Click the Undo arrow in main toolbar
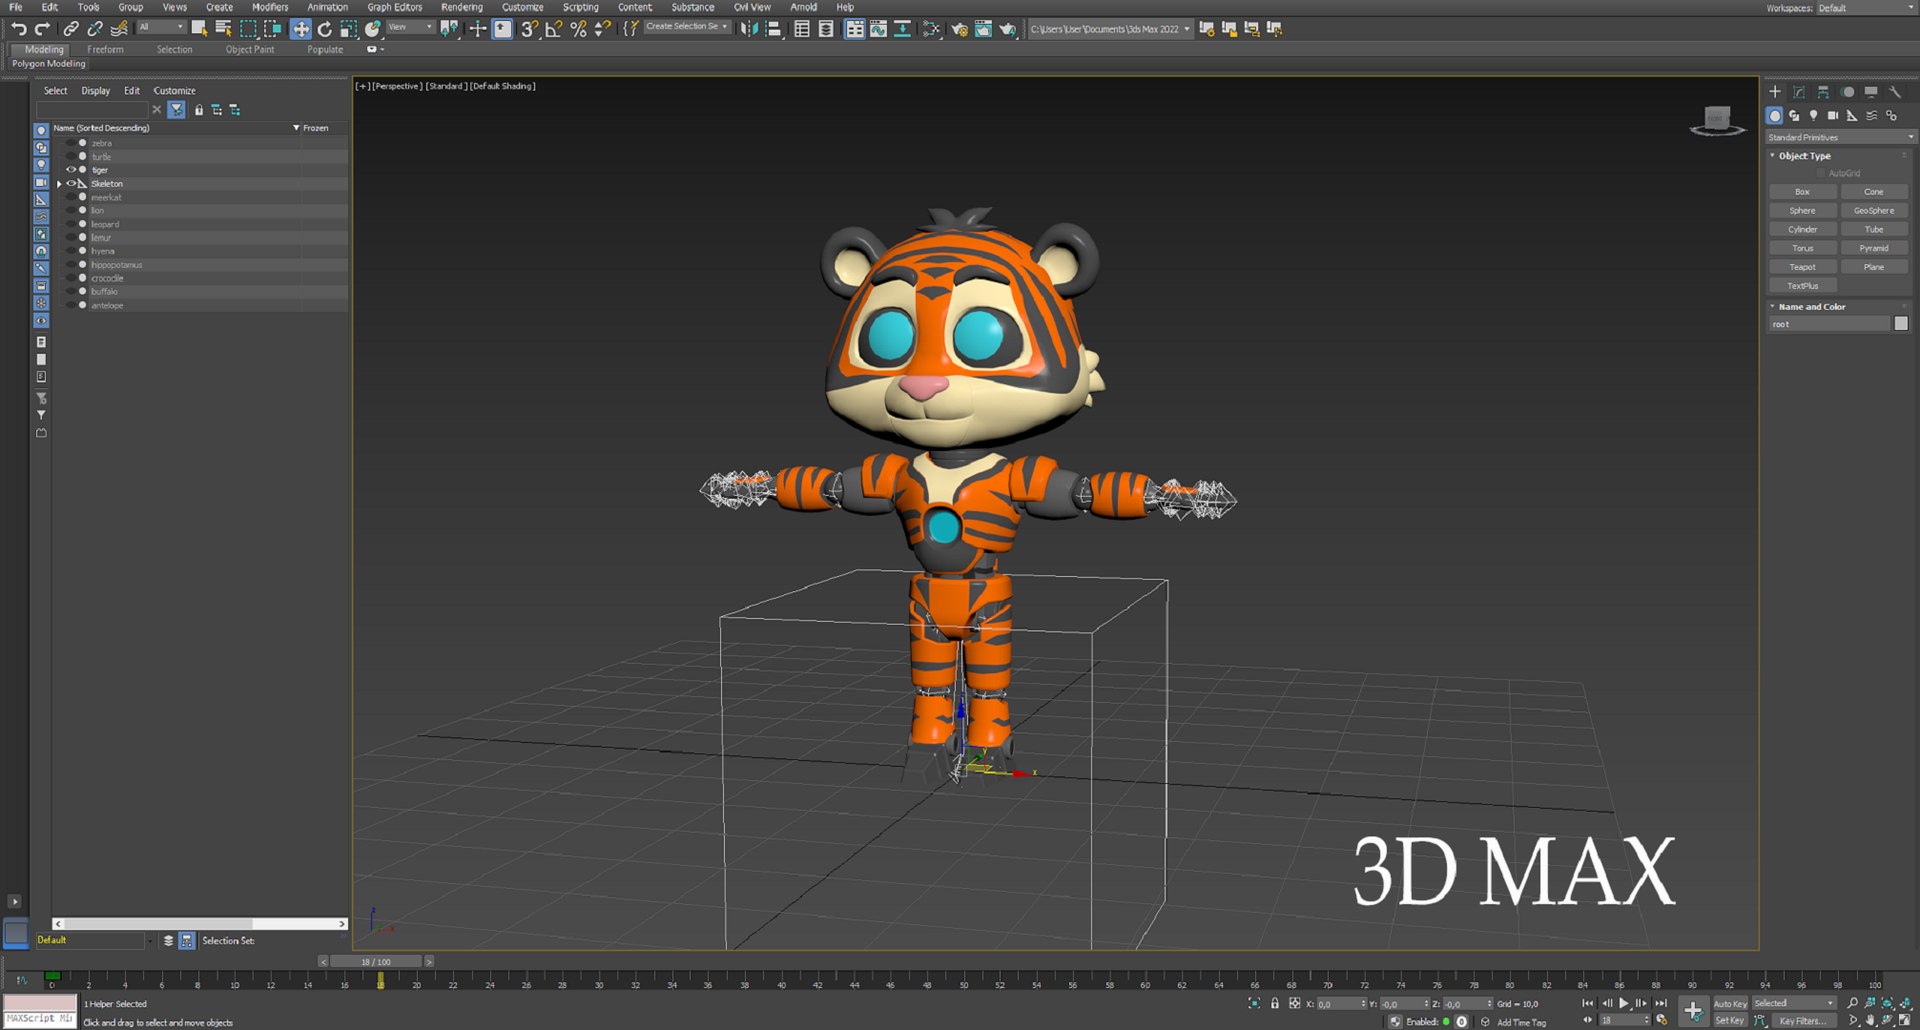The image size is (1920, 1030). click(x=18, y=29)
